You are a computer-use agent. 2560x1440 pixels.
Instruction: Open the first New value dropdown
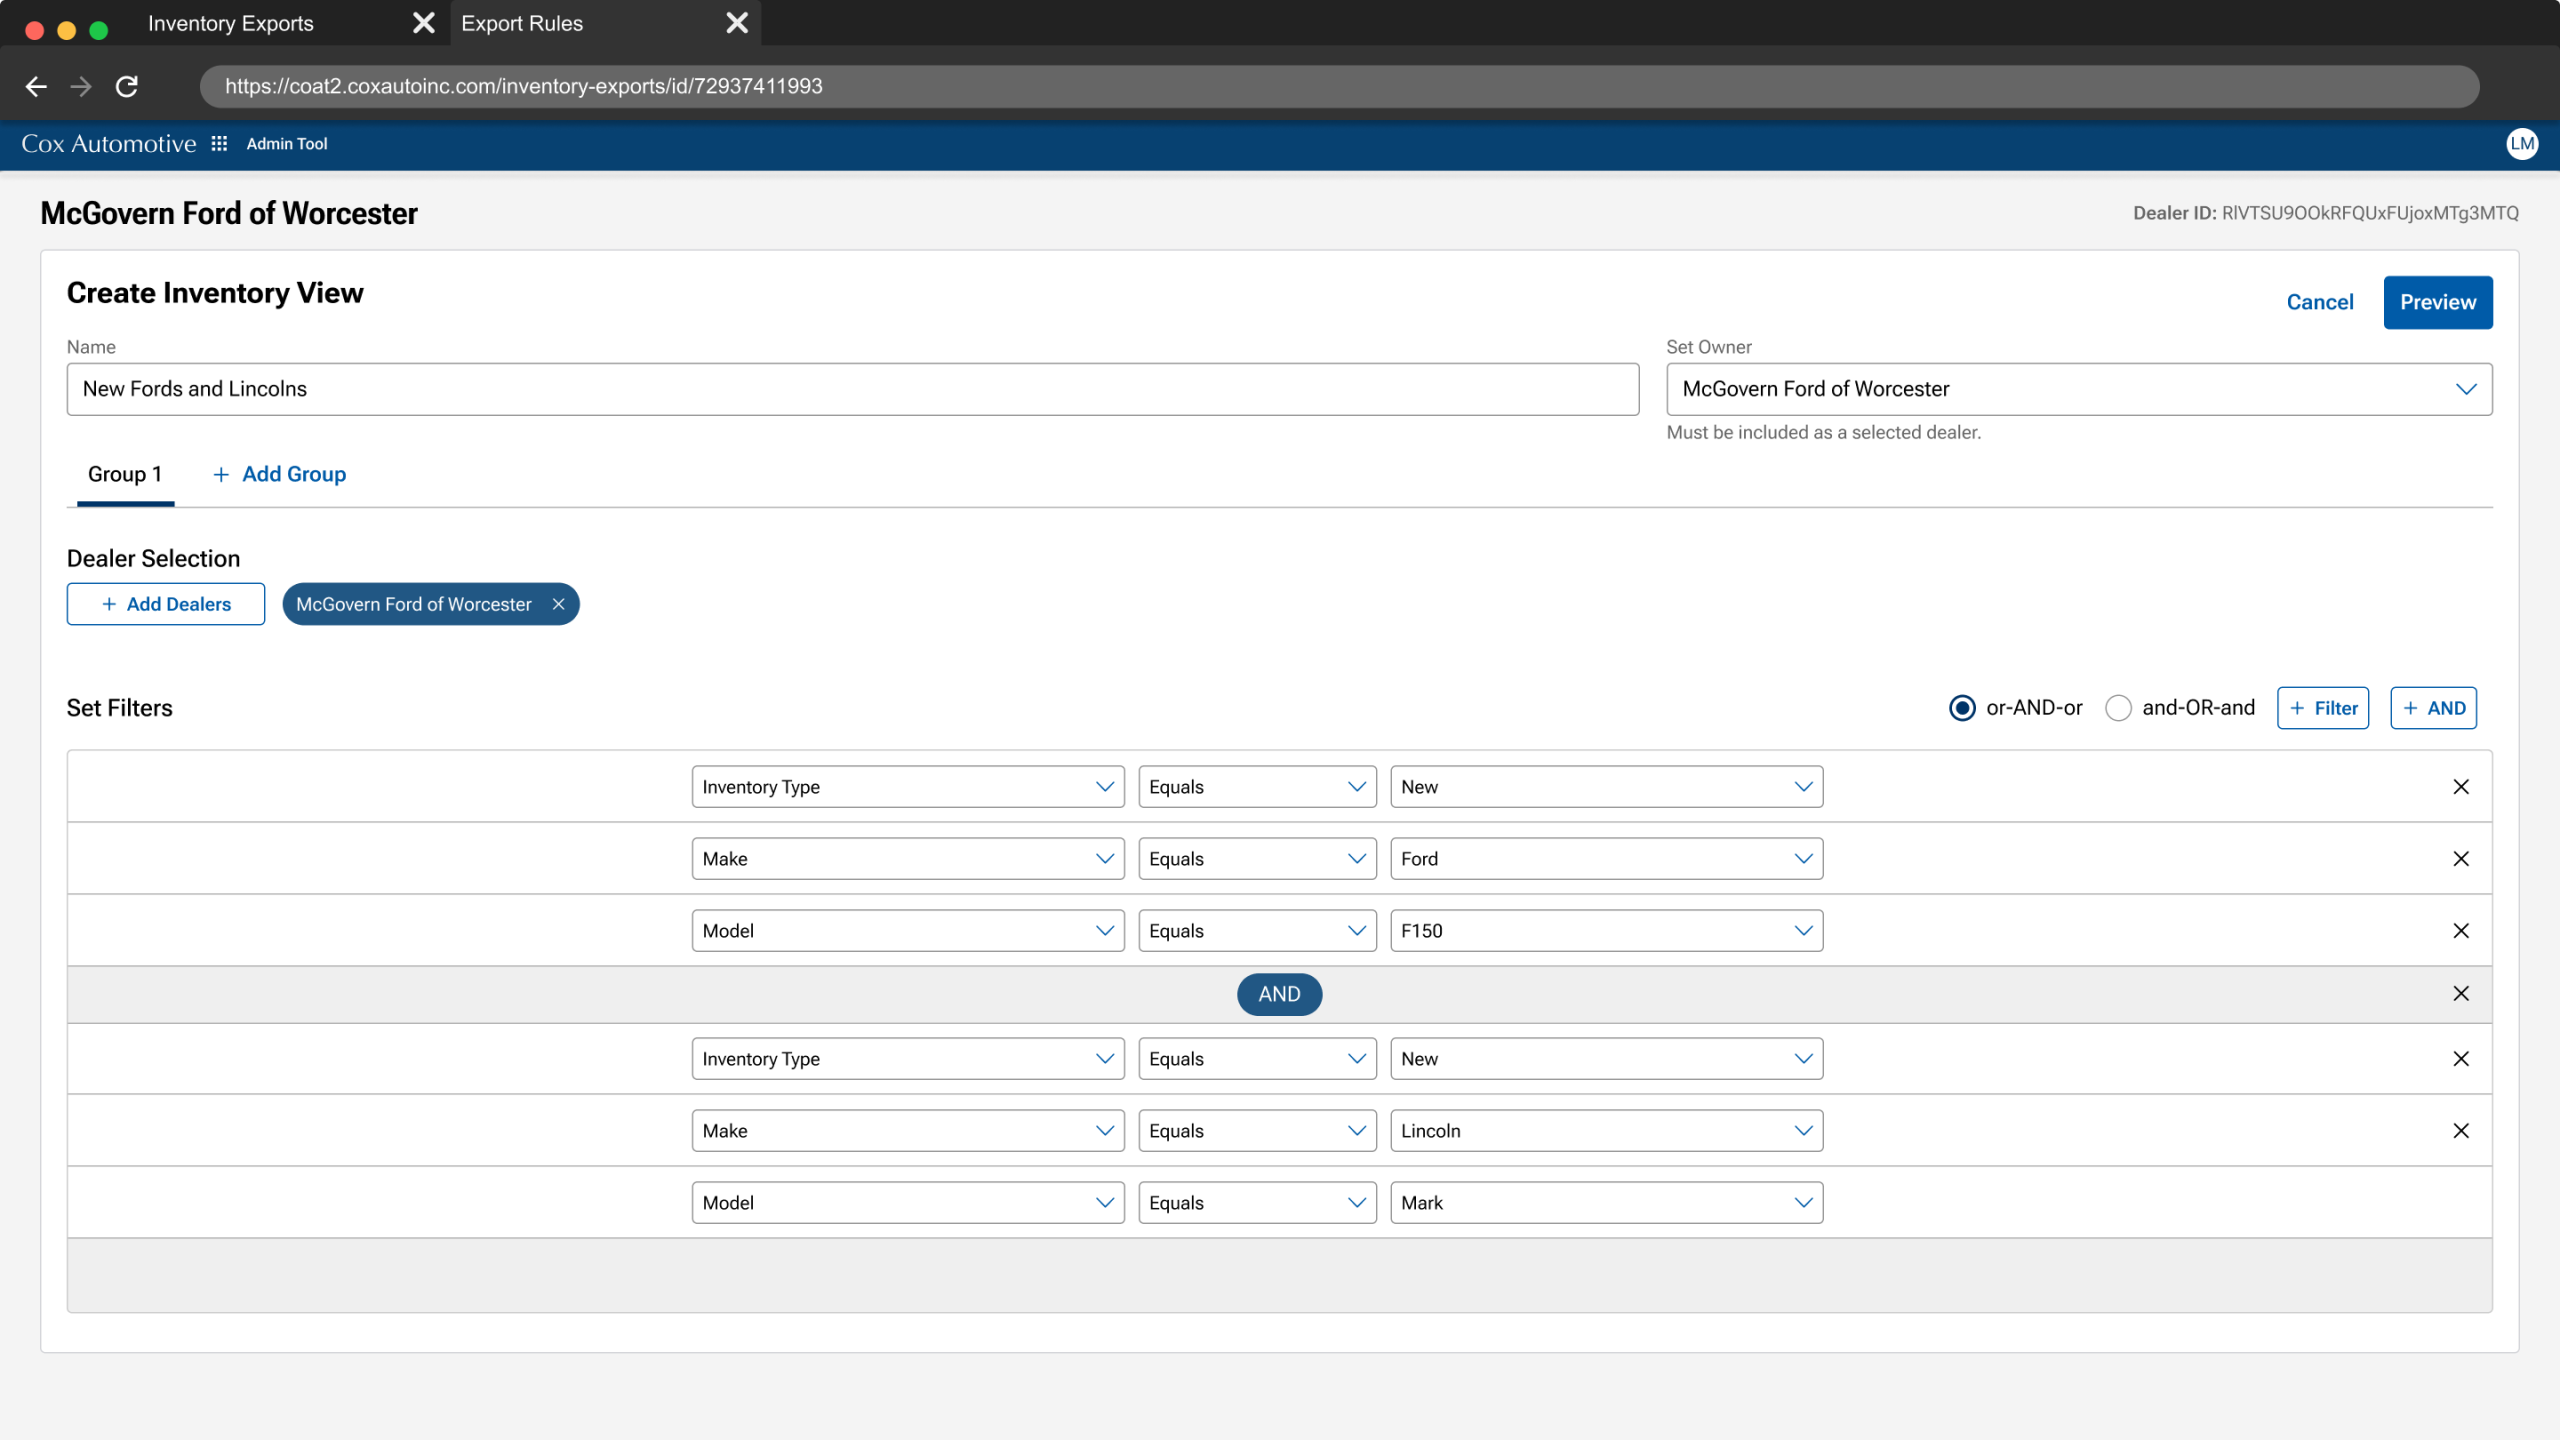(x=1606, y=787)
